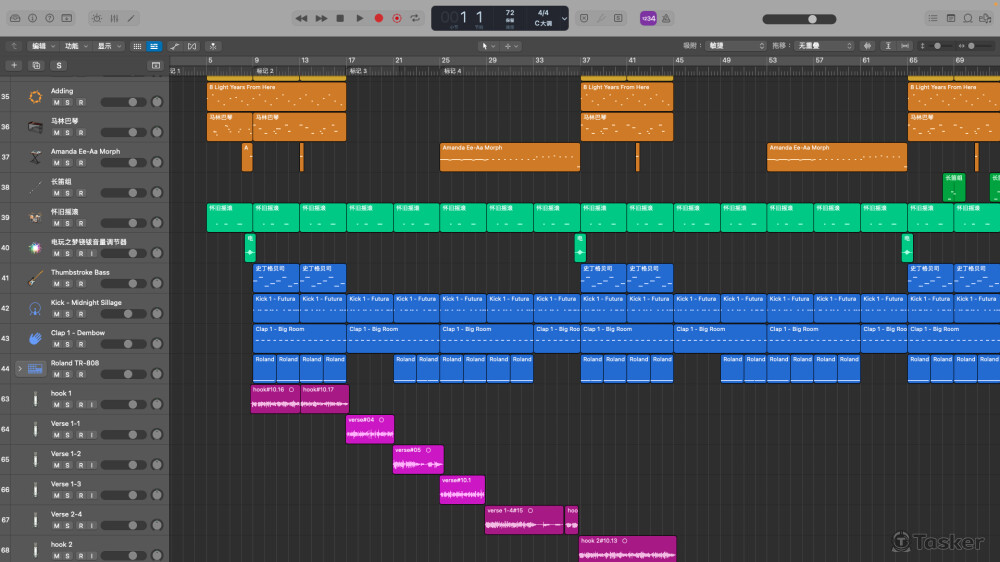Toggle the global track Solo S button
Viewport: 1000px width, 562px height.
(x=59, y=65)
